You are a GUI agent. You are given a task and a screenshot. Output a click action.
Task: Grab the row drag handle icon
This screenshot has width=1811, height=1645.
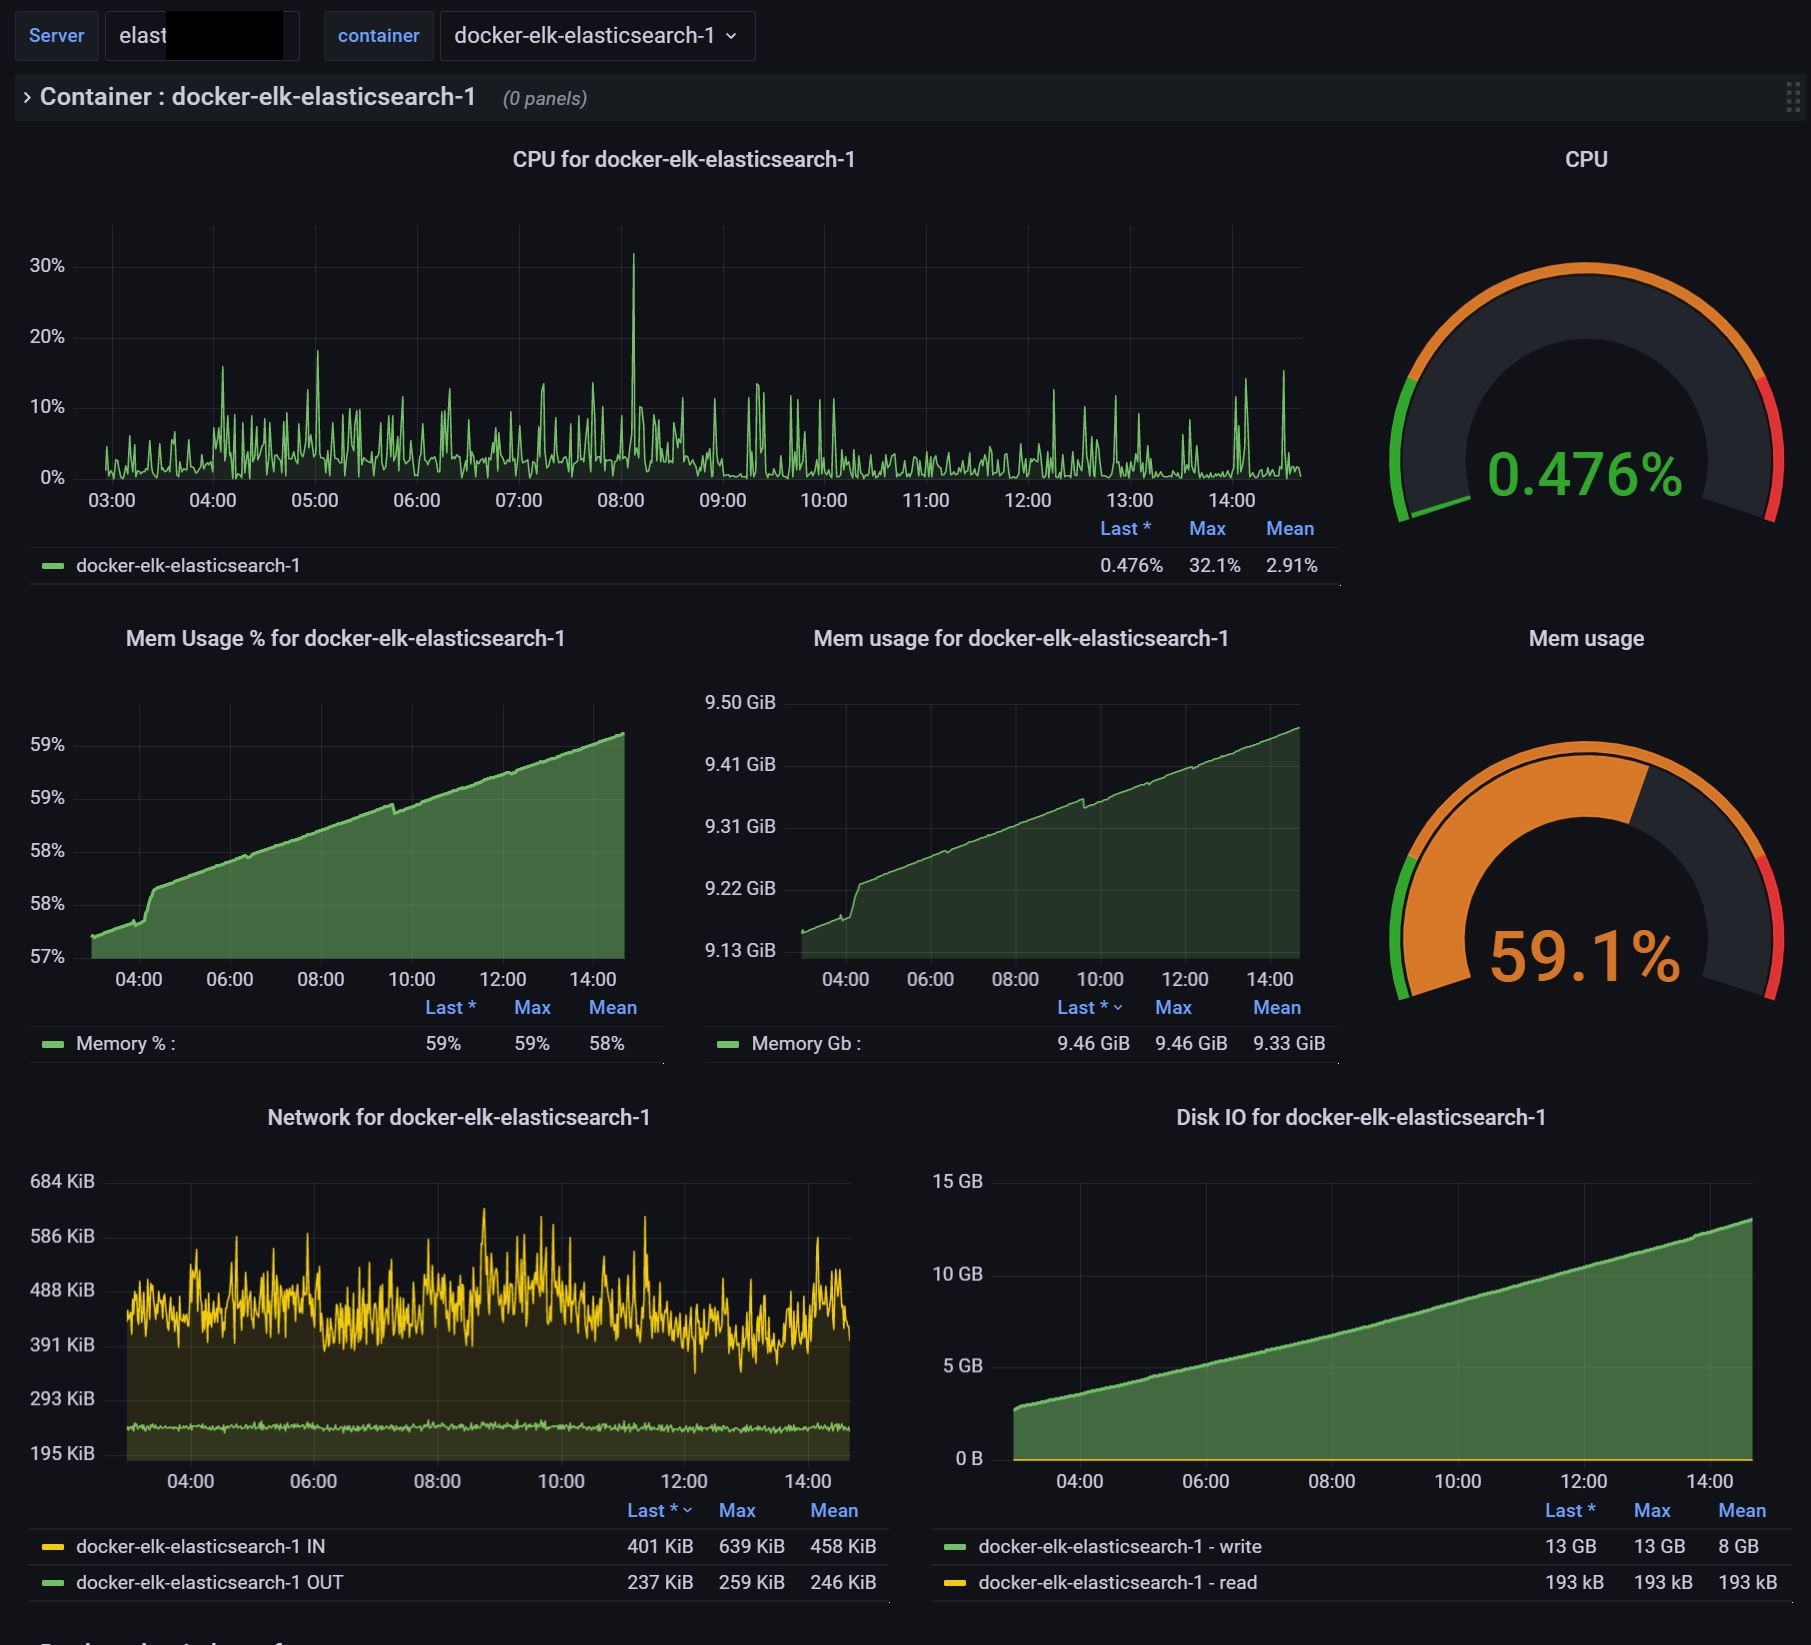click(1793, 97)
